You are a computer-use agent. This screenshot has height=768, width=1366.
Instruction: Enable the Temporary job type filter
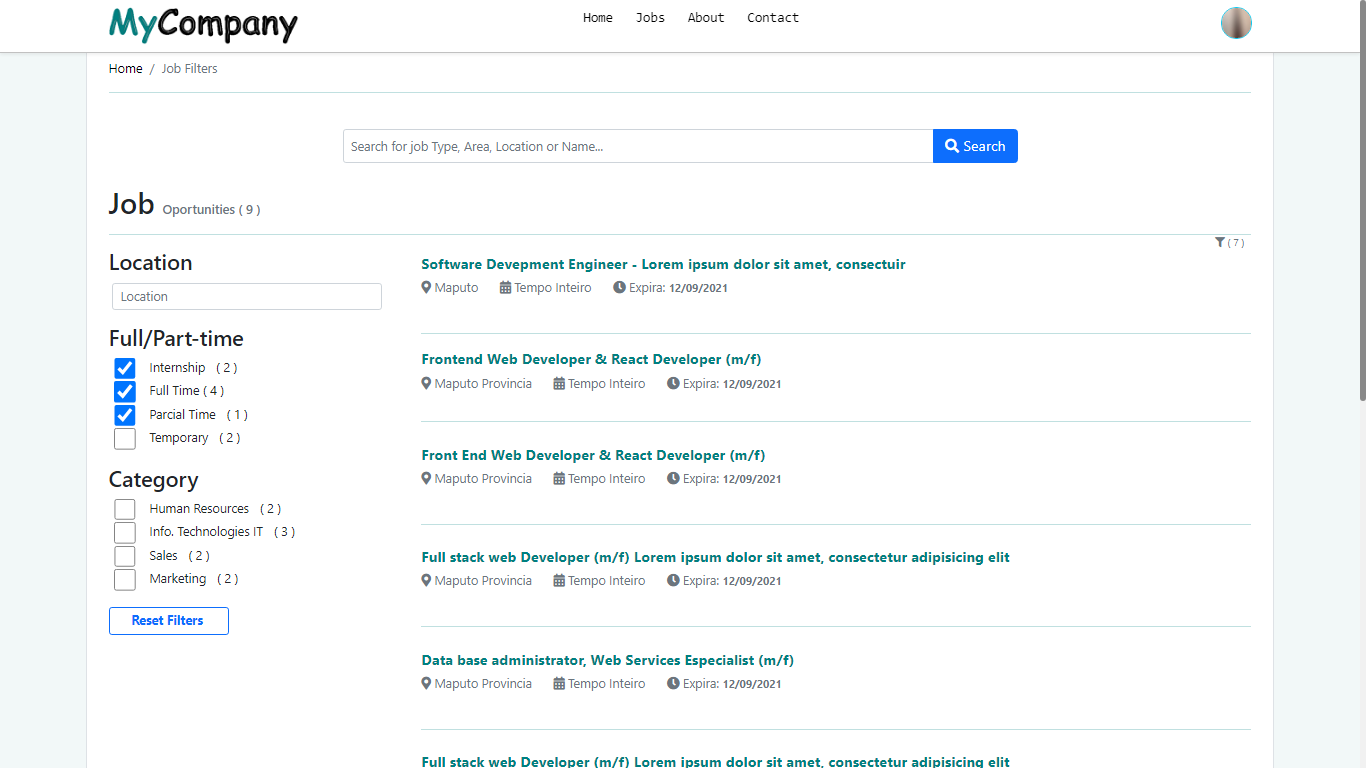coord(125,438)
